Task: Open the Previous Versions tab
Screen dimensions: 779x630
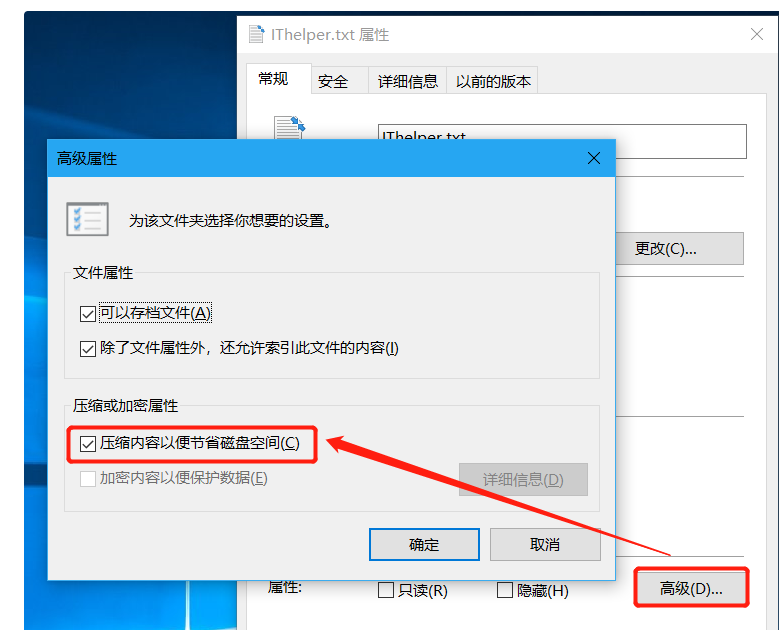Action: pyautogui.click(x=492, y=80)
